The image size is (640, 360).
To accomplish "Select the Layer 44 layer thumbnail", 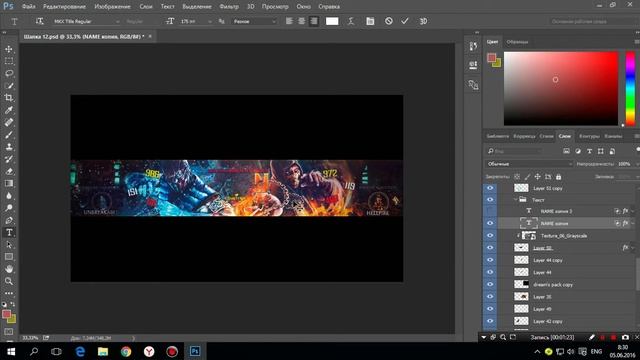I will click(x=521, y=272).
